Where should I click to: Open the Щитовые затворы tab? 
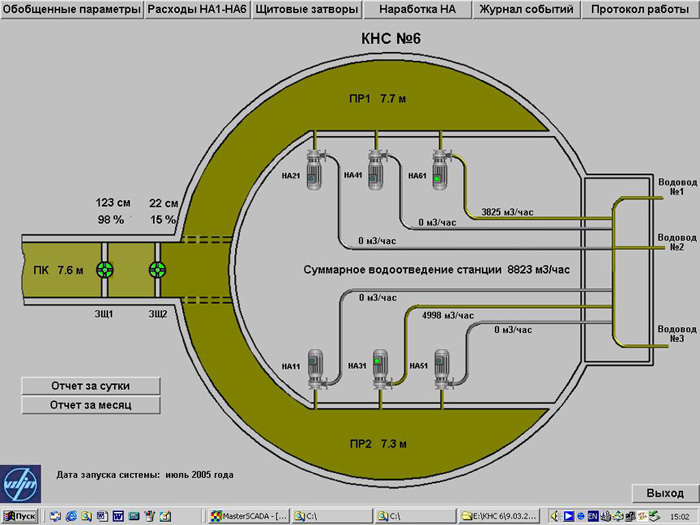coord(306,9)
